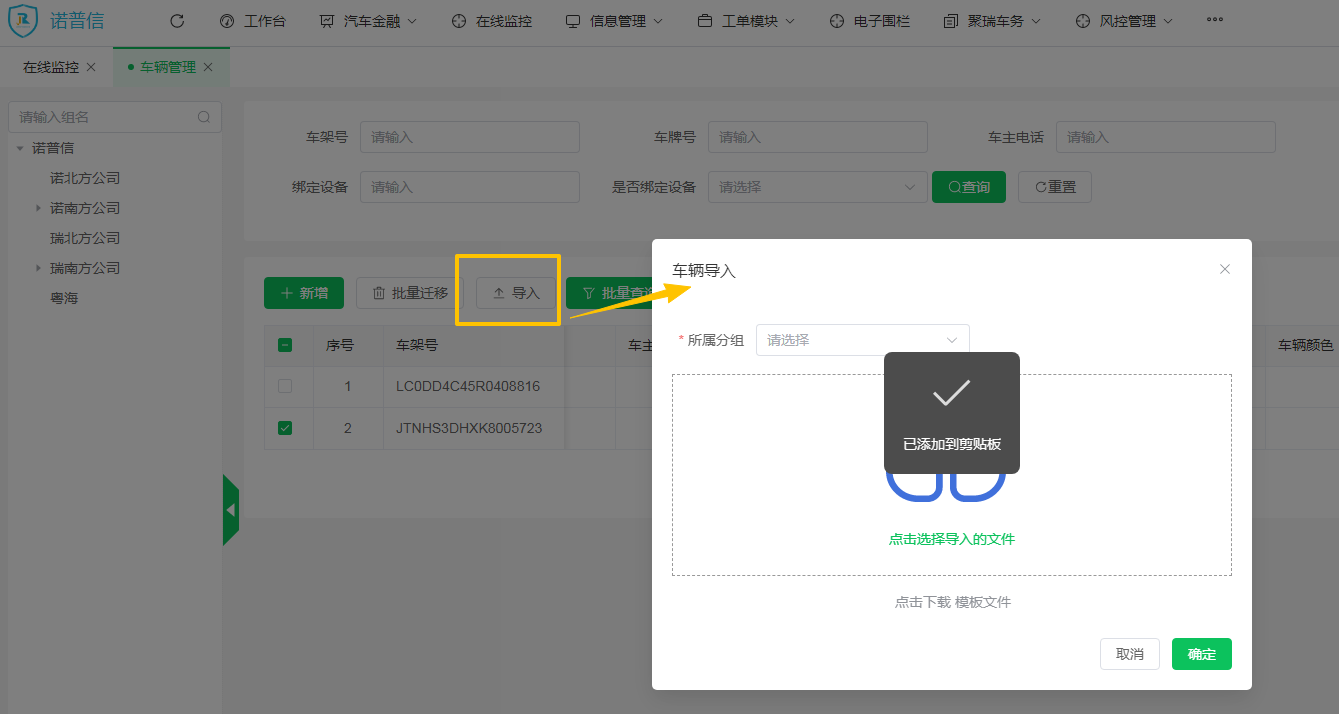Screen dimensions: 1339x714
Task: Expand the 诺南方公司 tree node
Action: point(38,208)
